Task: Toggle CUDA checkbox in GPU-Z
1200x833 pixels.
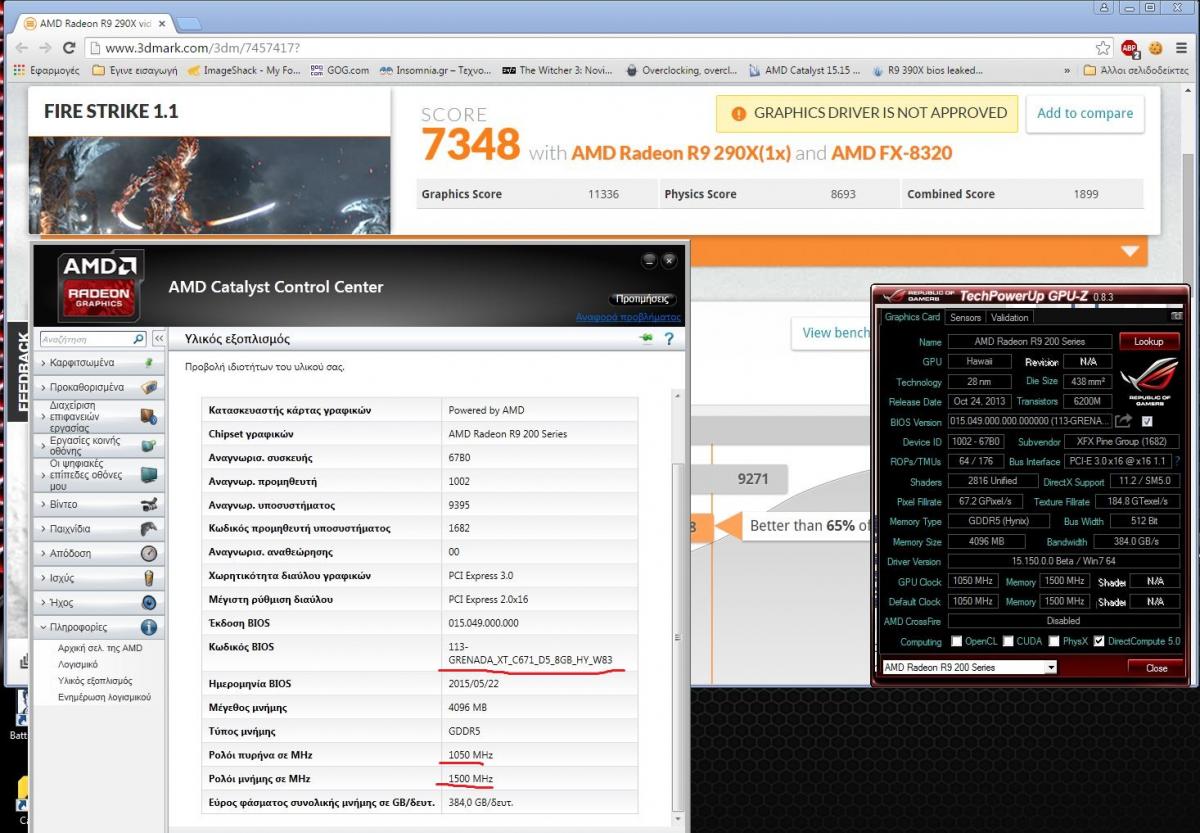Action: [1009, 641]
